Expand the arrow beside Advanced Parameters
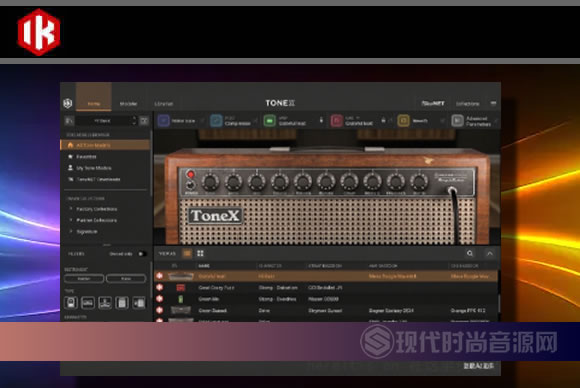This screenshot has height=388, width=580. point(496,121)
